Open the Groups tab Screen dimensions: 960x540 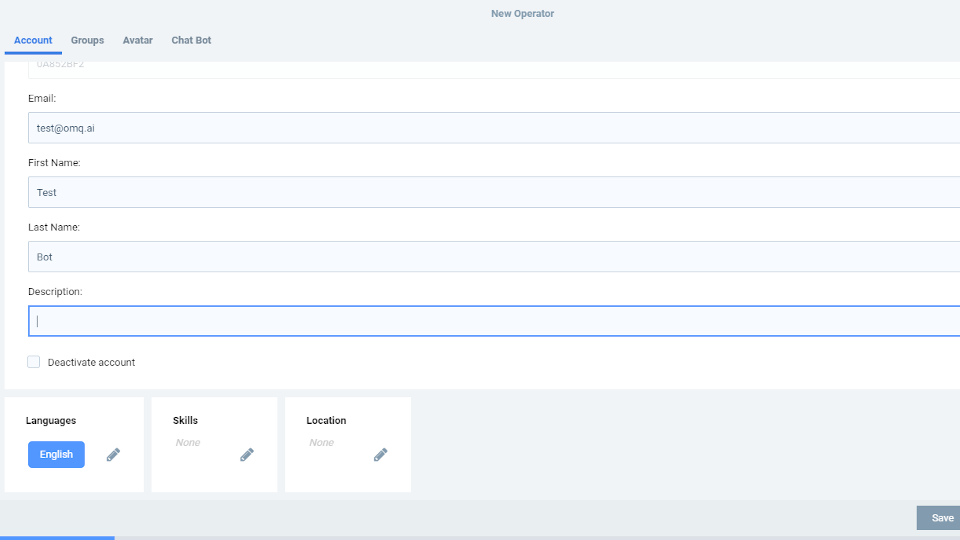coord(87,40)
